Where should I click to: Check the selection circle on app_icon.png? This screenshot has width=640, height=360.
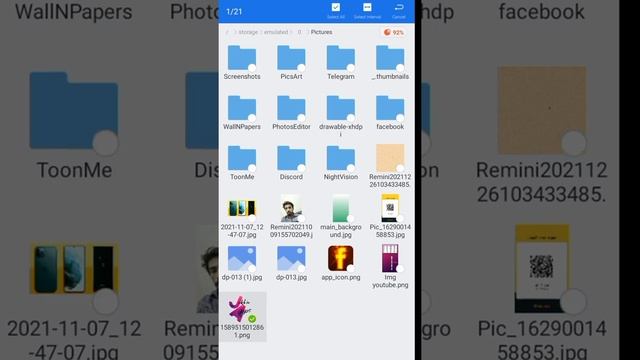351,269
